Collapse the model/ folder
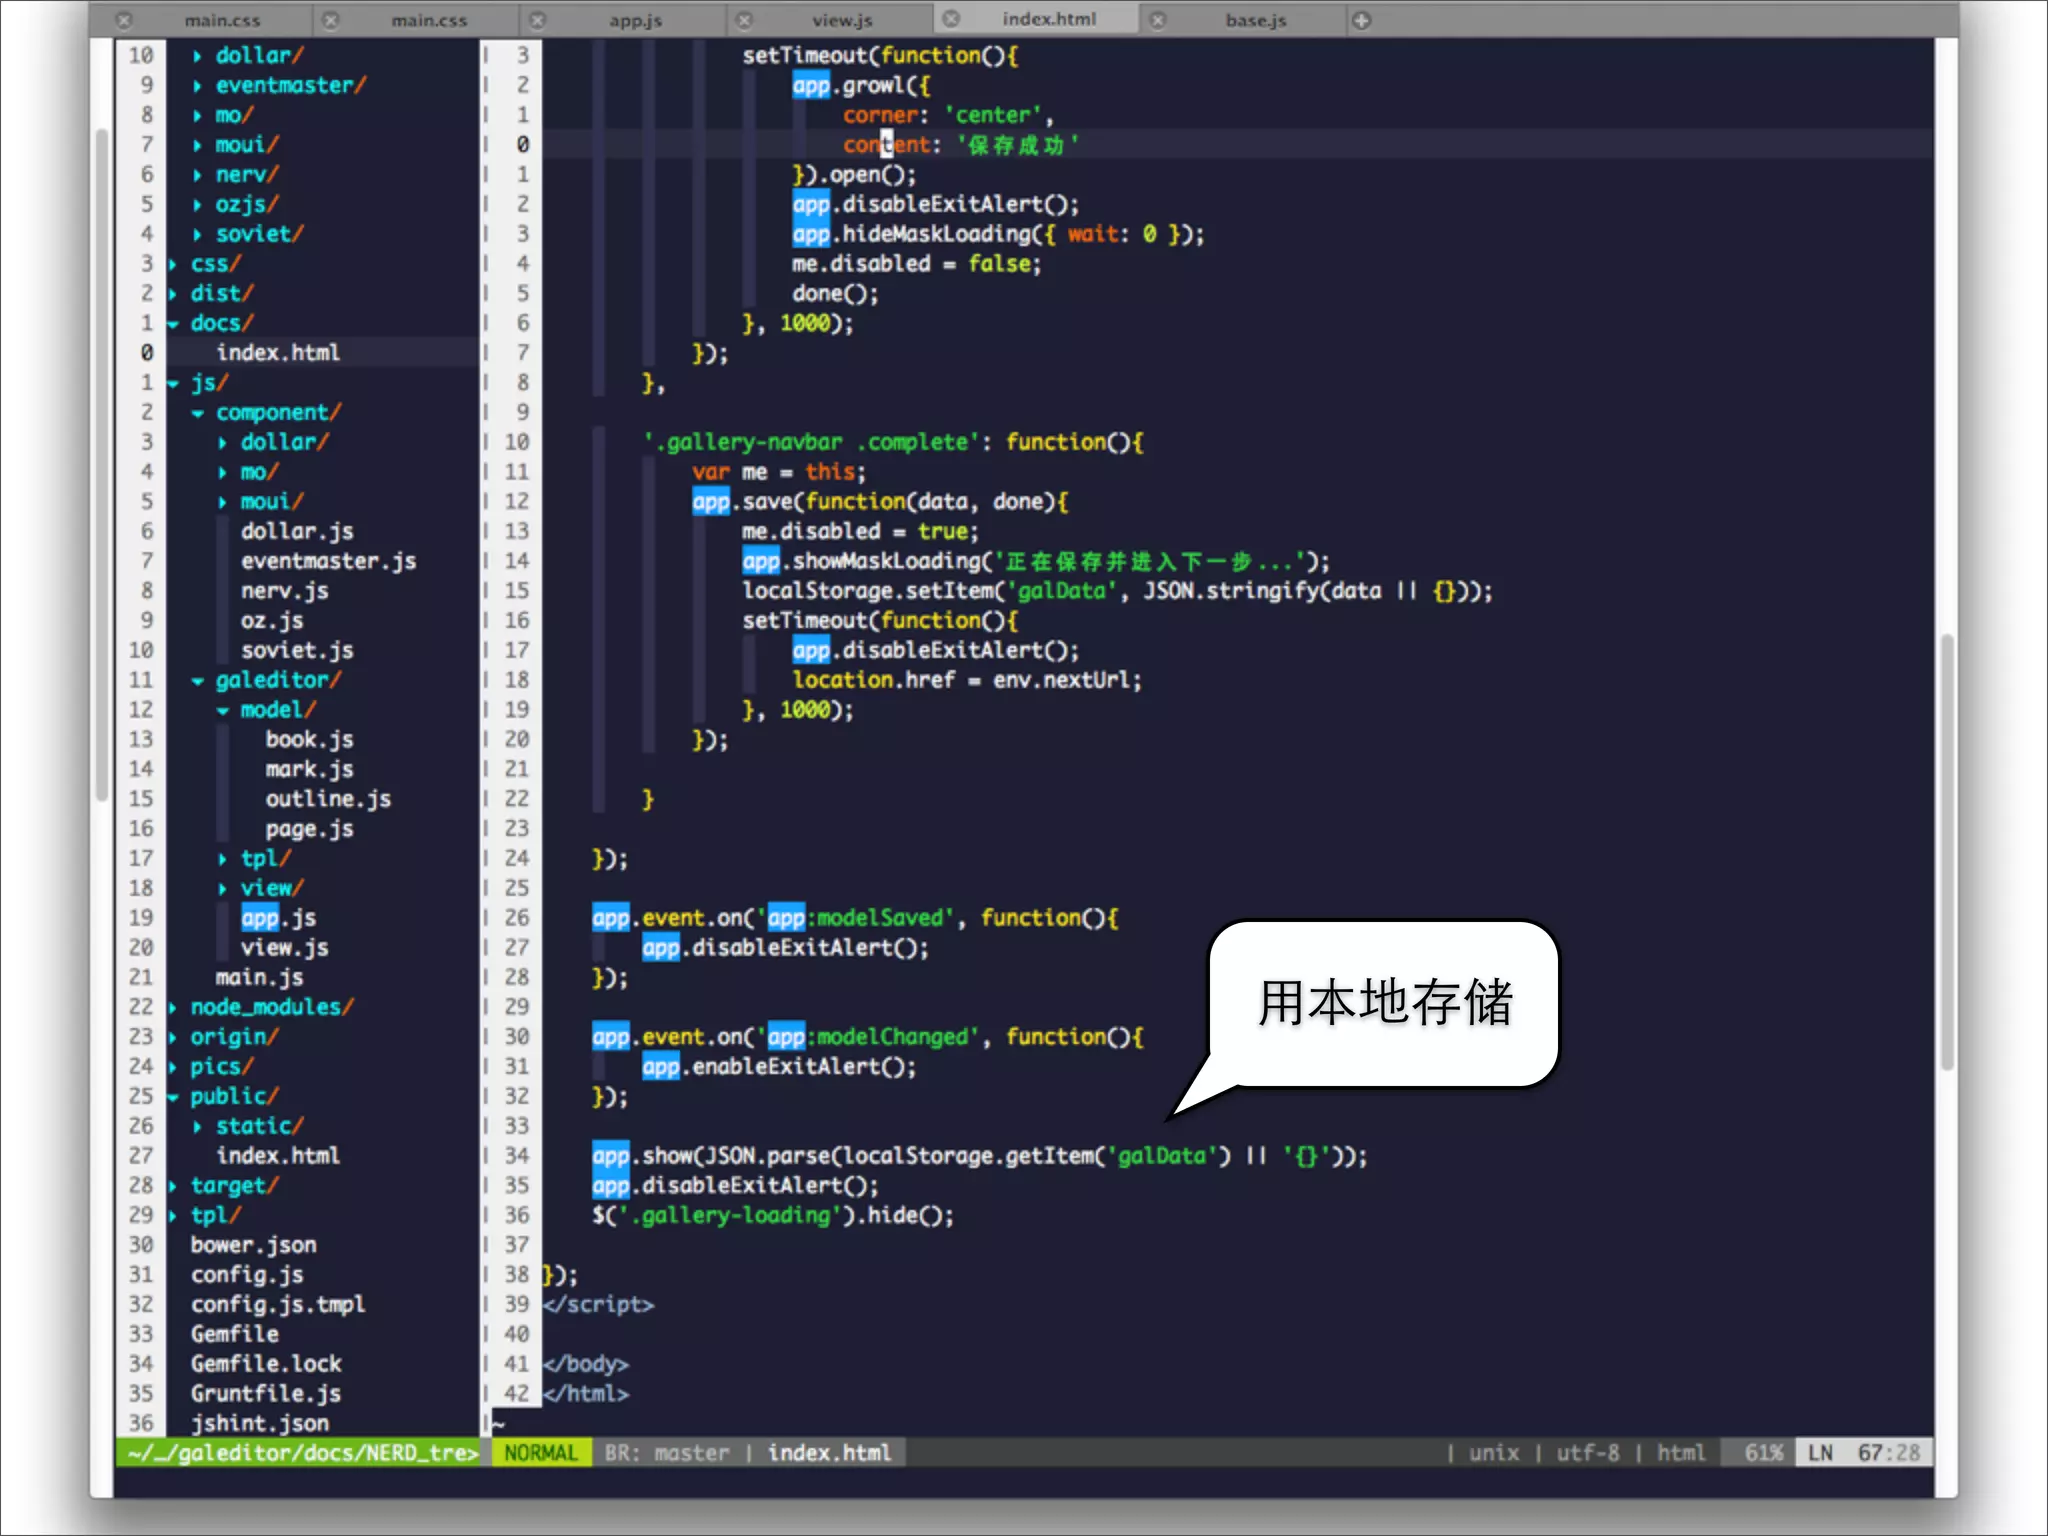 pos(222,710)
